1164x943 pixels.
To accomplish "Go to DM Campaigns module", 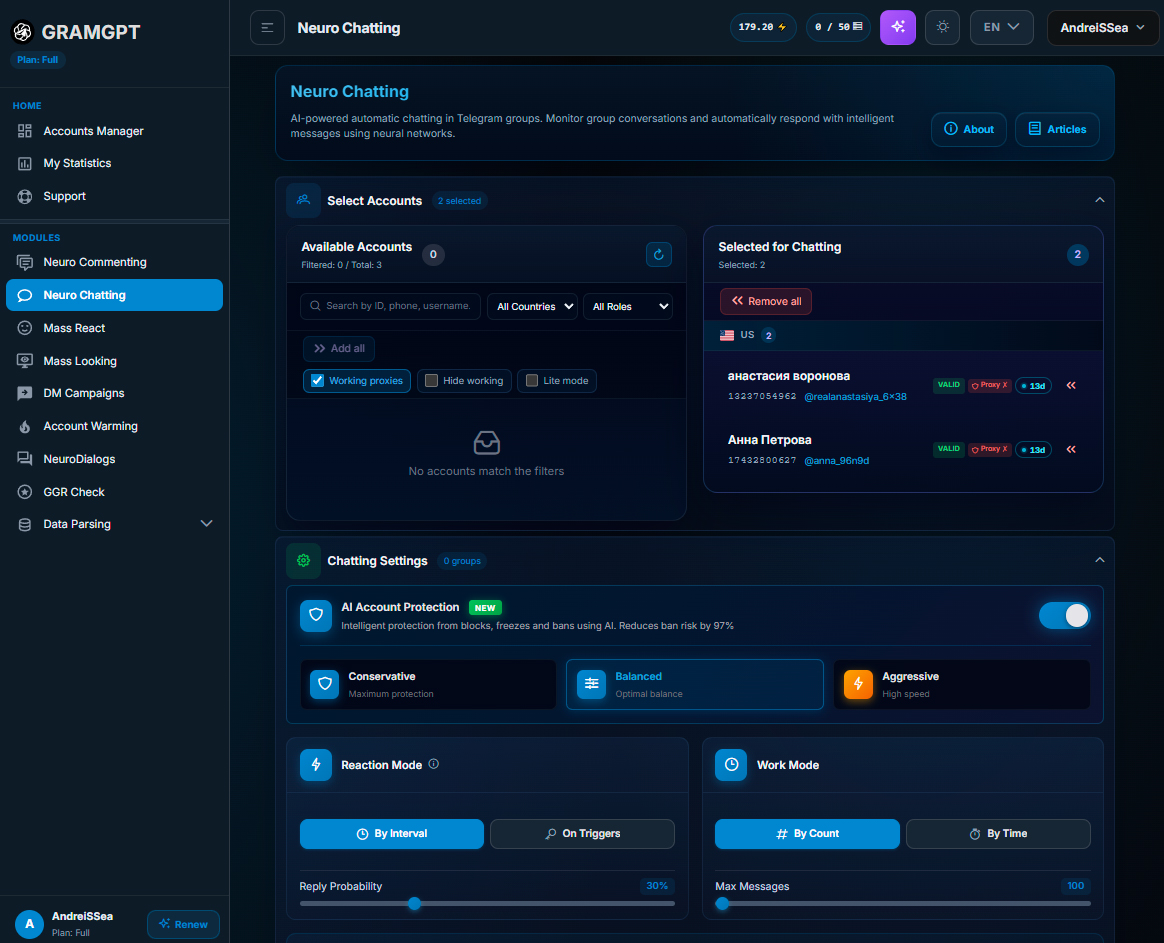I will [x=114, y=394].
